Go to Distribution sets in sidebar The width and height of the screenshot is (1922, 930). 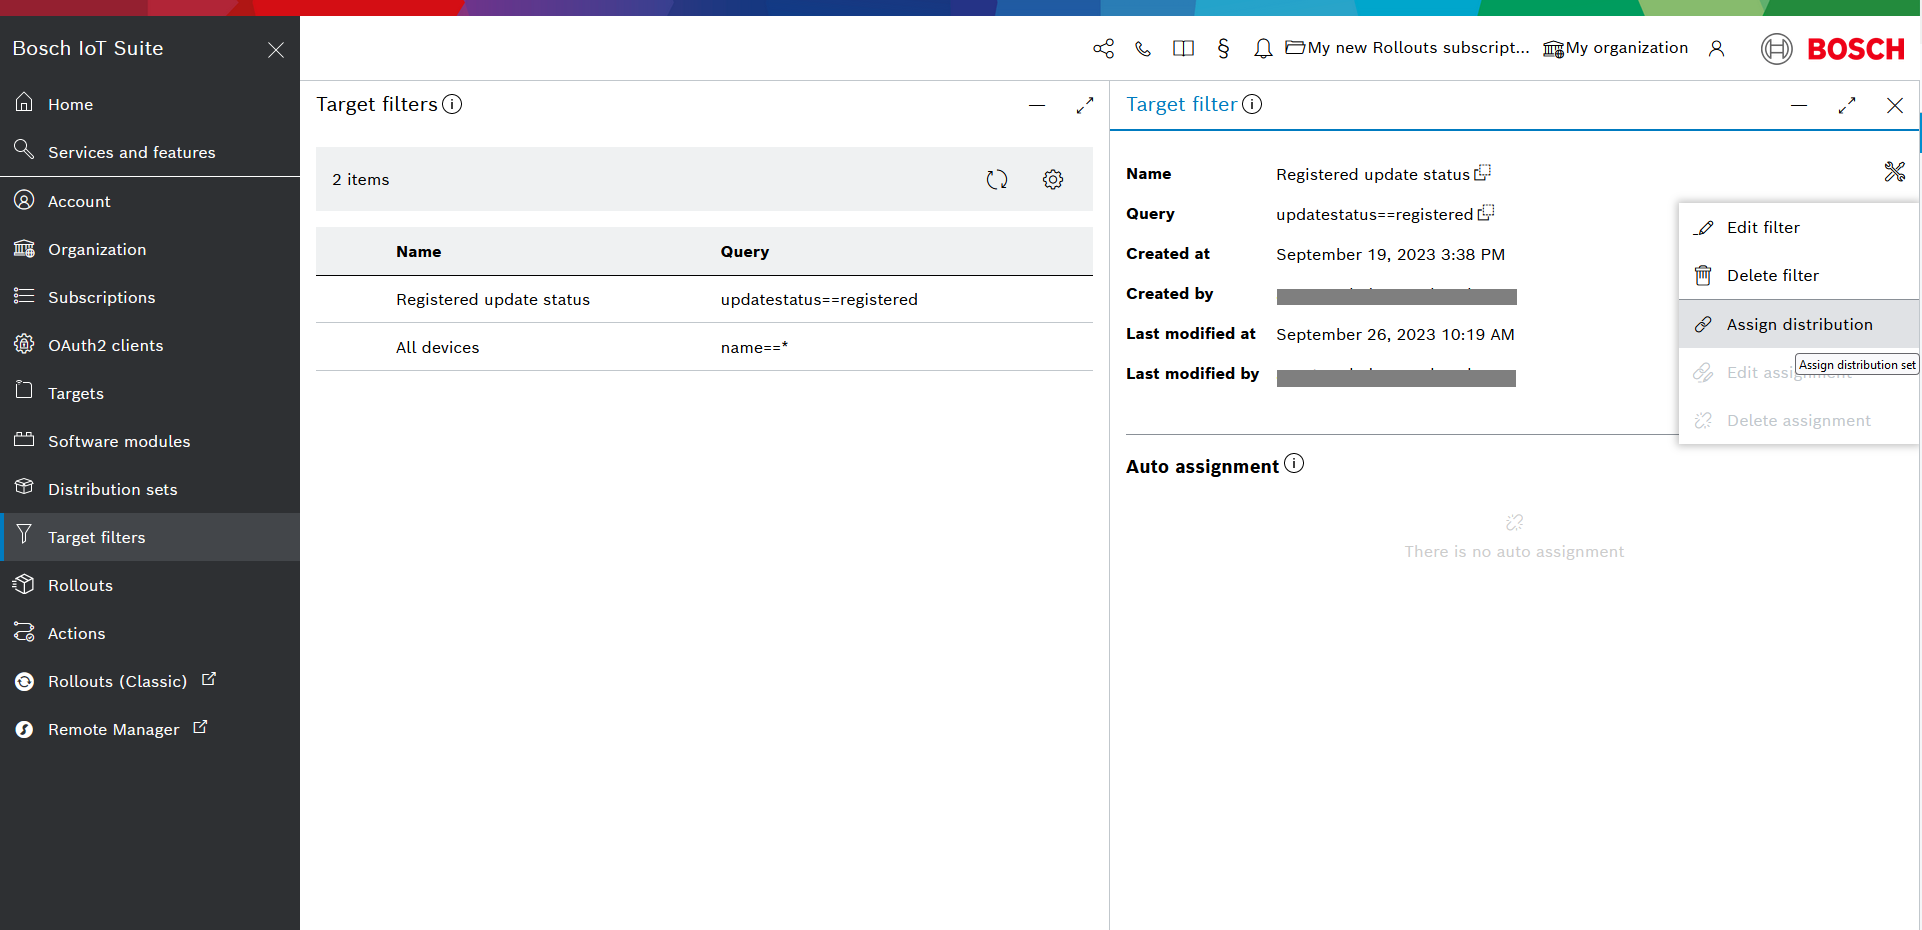pos(112,489)
